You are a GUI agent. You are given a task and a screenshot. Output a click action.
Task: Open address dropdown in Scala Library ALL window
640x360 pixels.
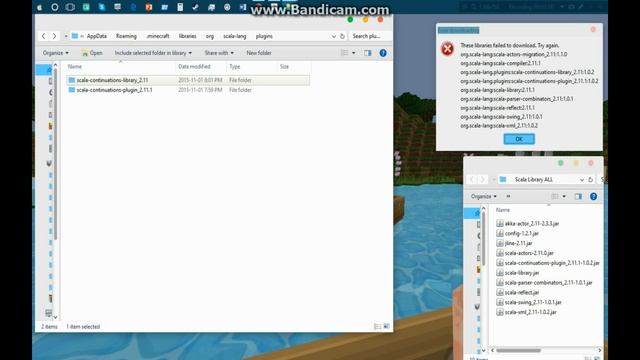(582, 180)
